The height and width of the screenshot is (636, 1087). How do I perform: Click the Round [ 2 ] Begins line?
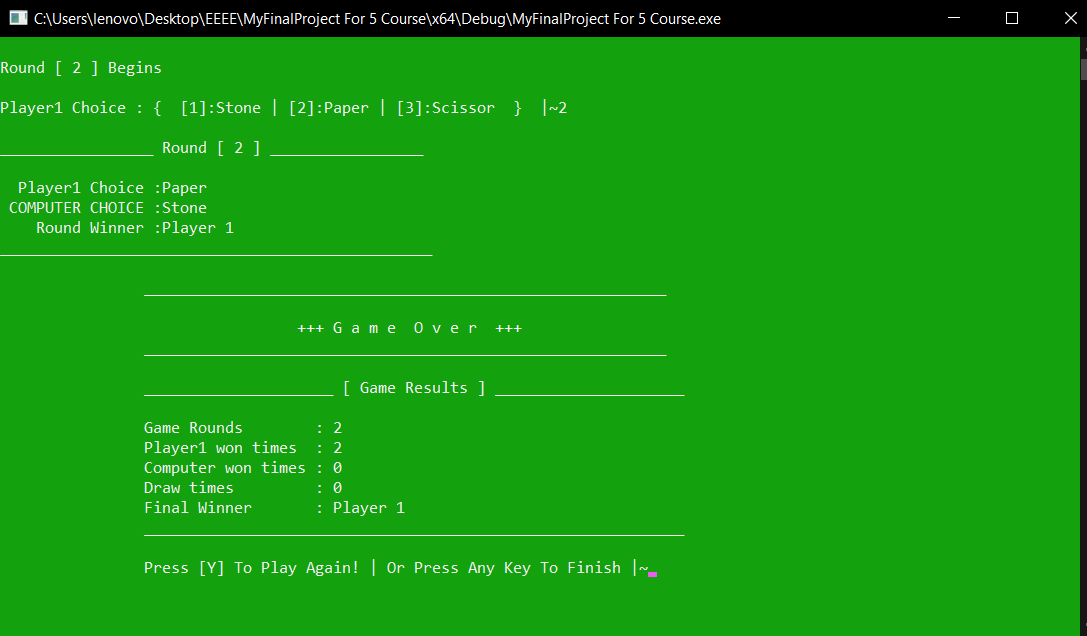(x=78, y=67)
